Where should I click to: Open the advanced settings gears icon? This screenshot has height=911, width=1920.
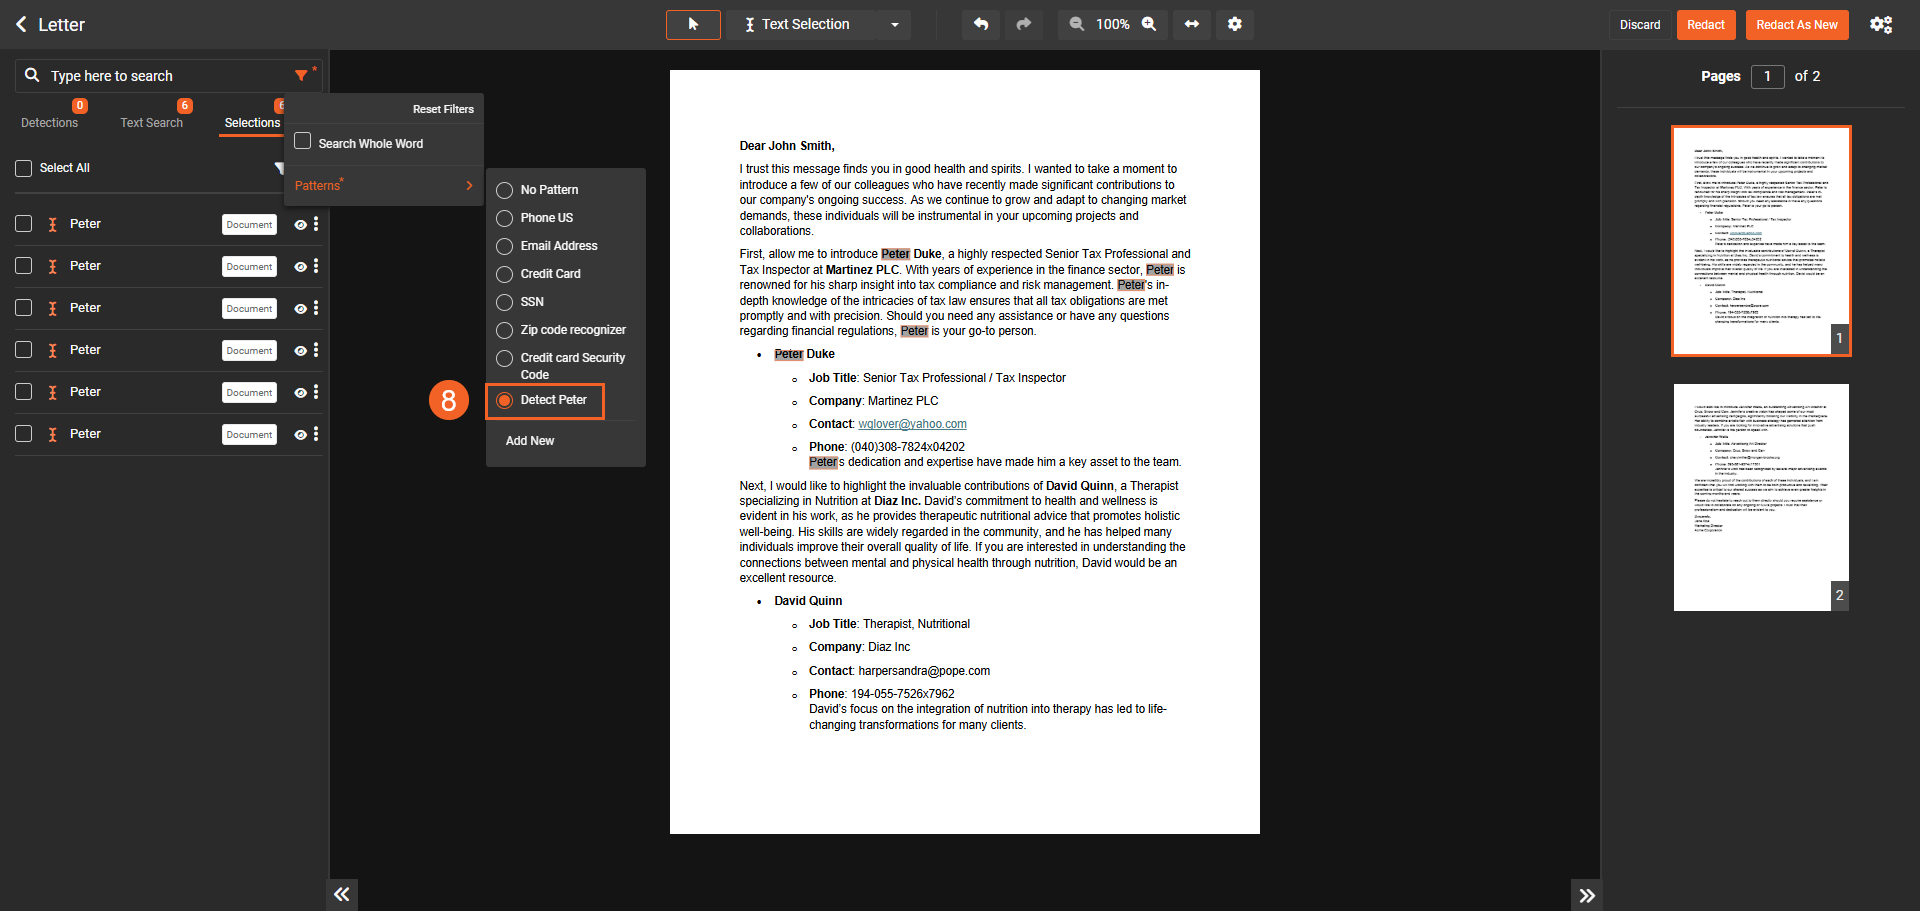[x=1881, y=25]
